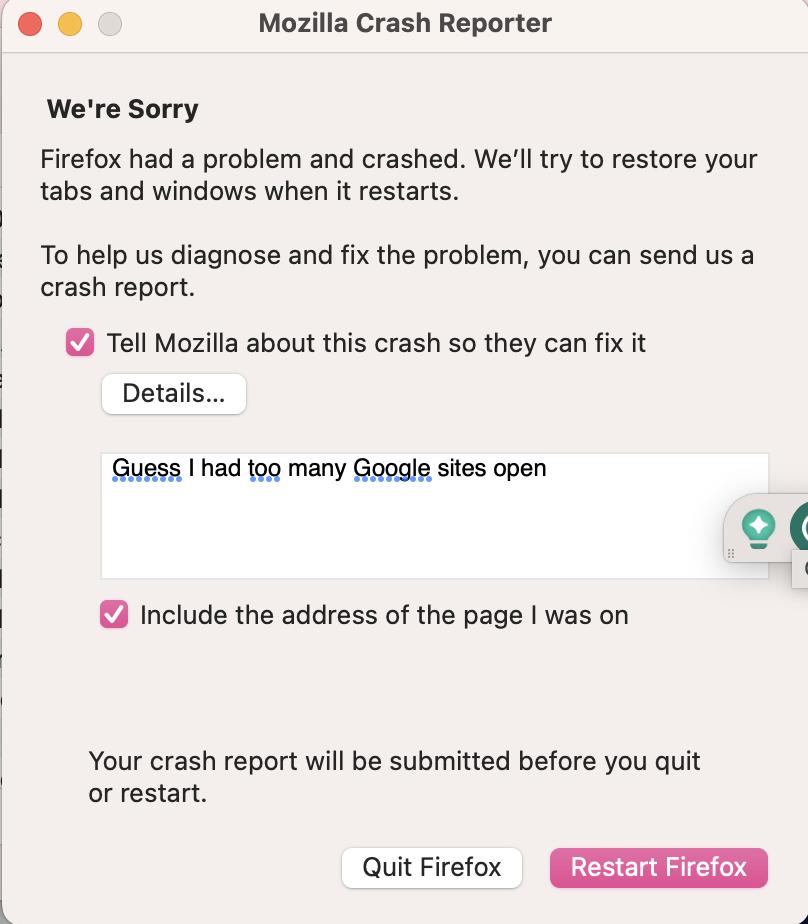Click the 'We're Sorry' heading
808x924 pixels.
[123, 109]
